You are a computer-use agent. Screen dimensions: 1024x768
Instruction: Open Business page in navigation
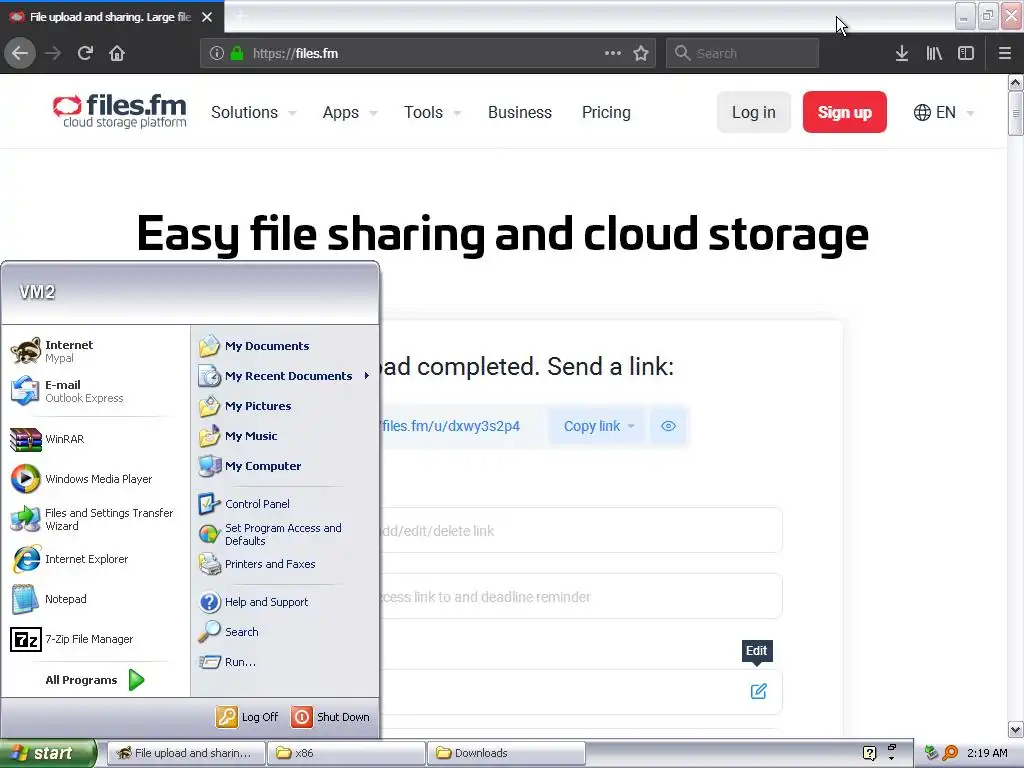tap(520, 112)
